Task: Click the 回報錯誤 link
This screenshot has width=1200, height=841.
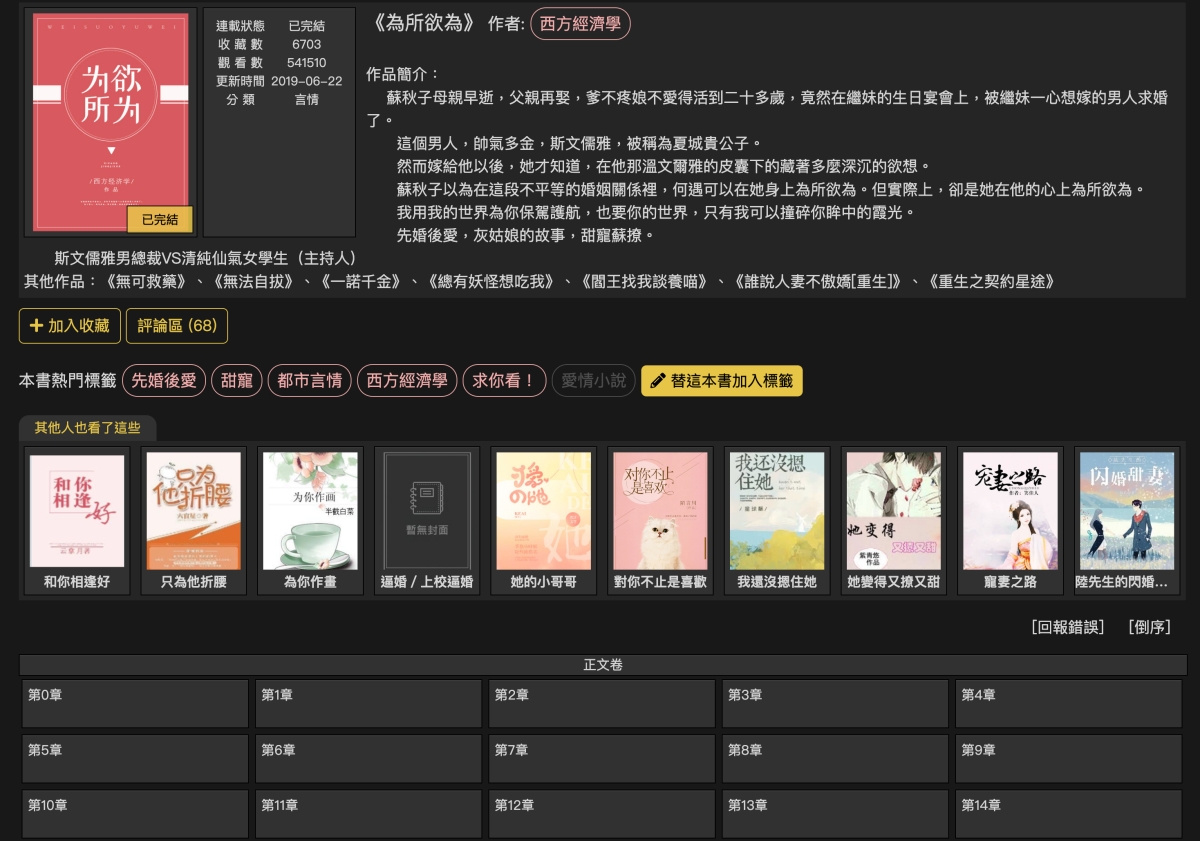Action: point(1068,627)
